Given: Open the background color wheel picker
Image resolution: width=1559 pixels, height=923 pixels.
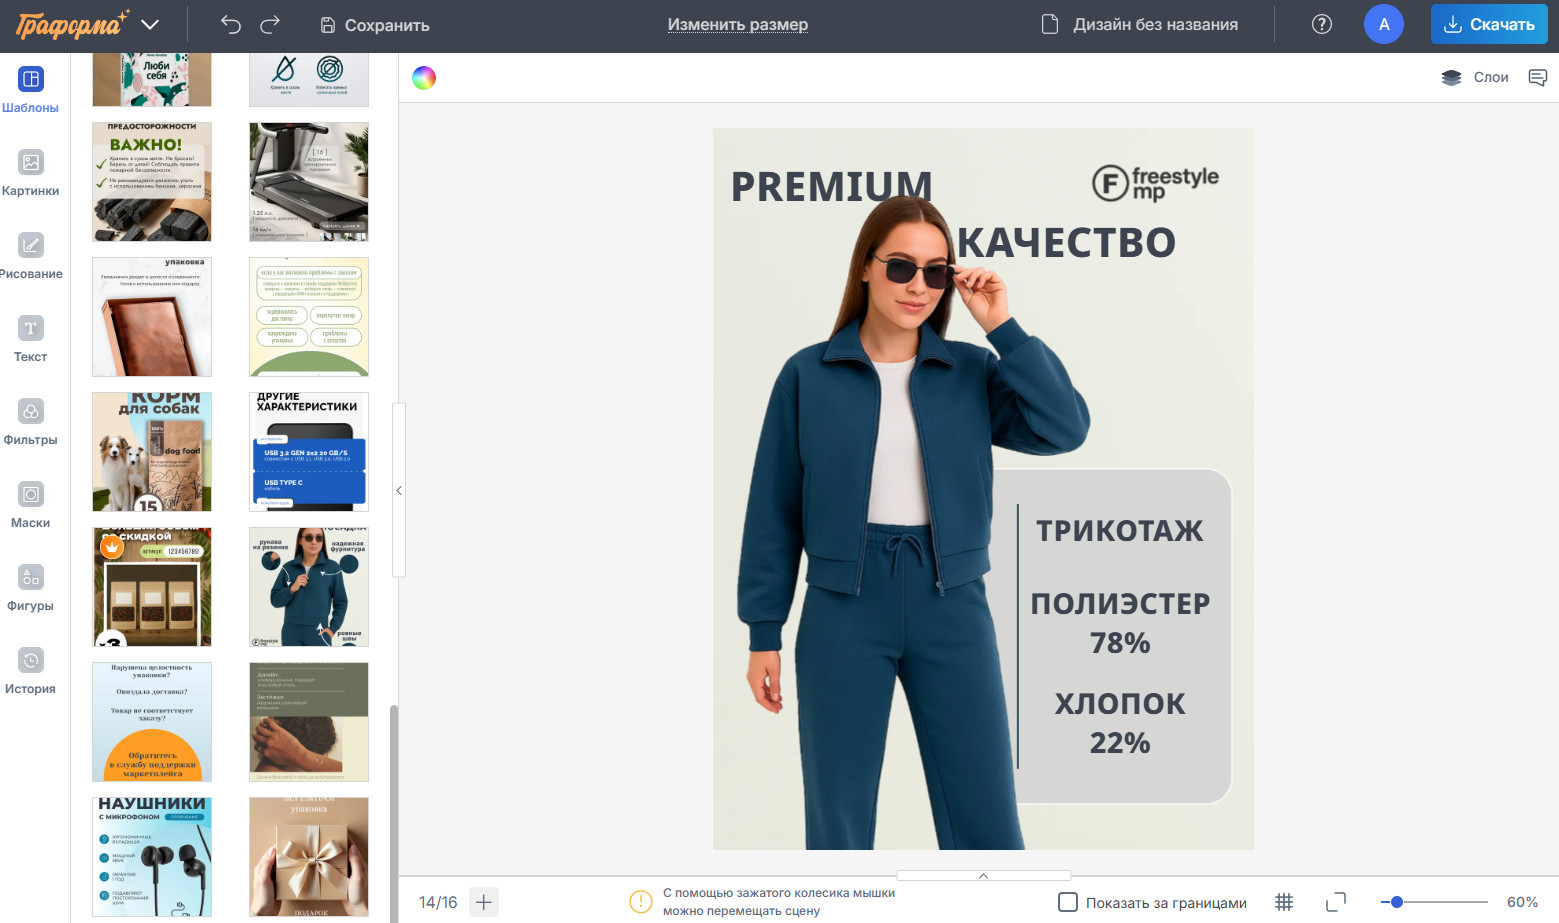Looking at the screenshot, I should [424, 78].
